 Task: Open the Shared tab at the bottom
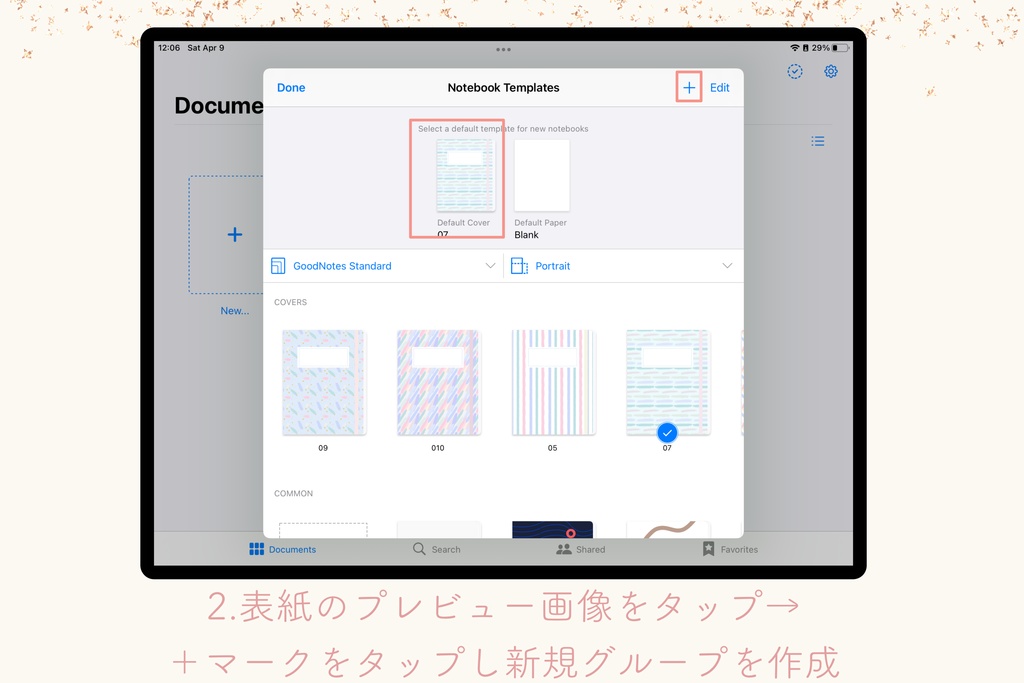[580, 549]
